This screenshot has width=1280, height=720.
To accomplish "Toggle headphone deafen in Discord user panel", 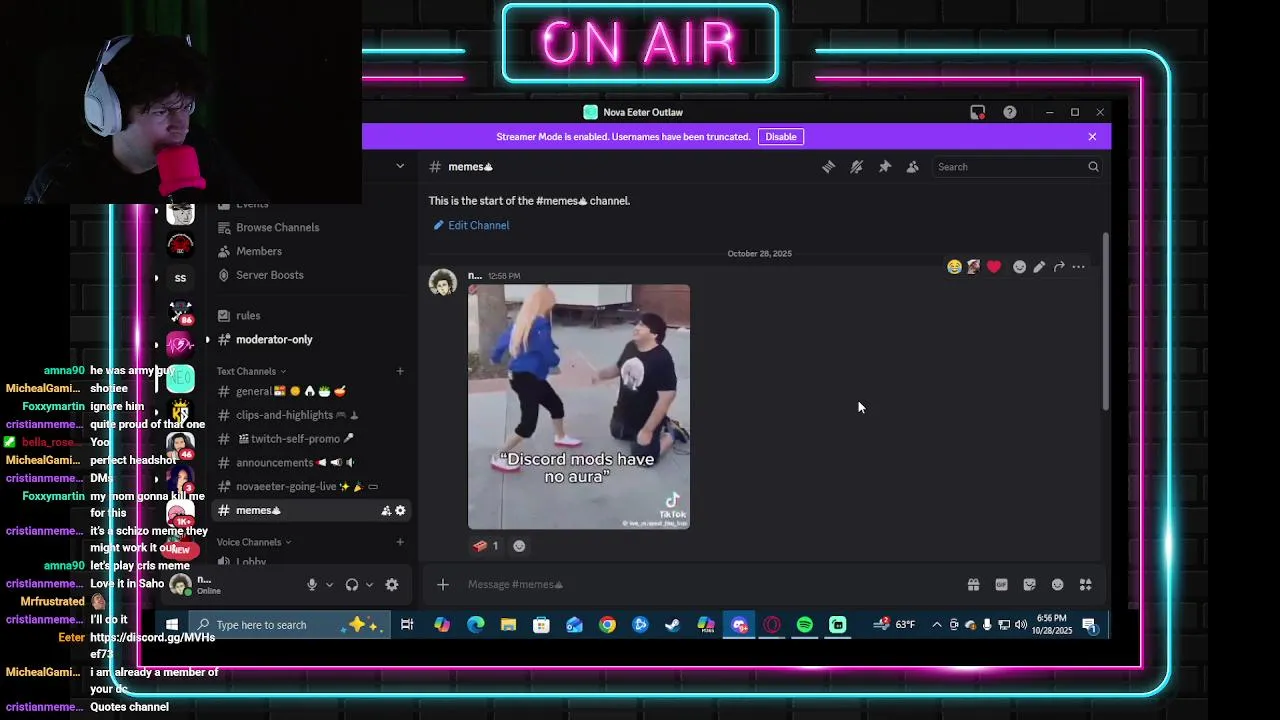I will click(x=352, y=585).
